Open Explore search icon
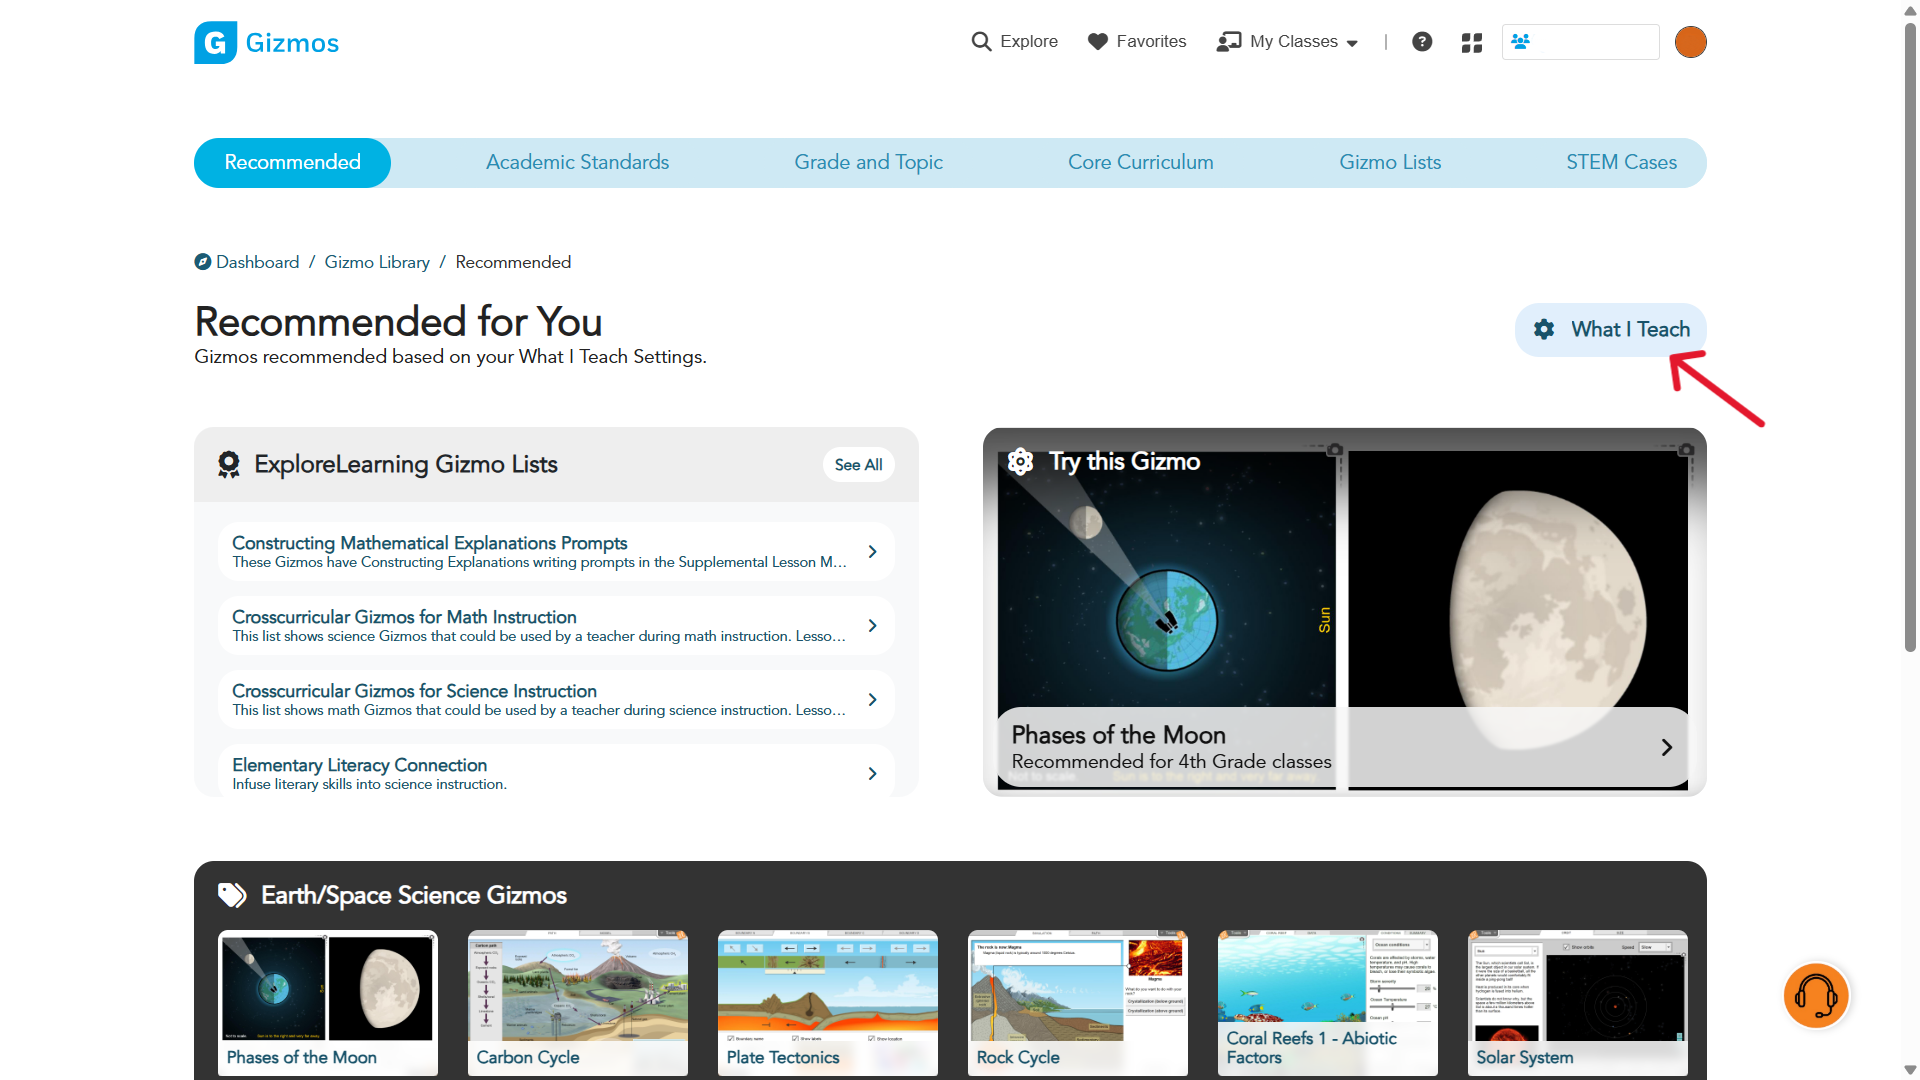 981,42
